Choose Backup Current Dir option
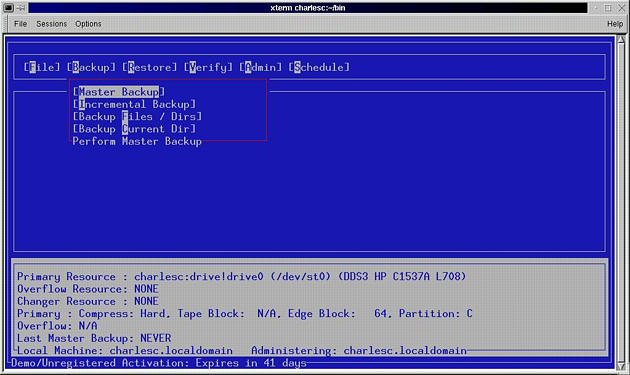Viewport: 630px width, 375px height. (135, 129)
